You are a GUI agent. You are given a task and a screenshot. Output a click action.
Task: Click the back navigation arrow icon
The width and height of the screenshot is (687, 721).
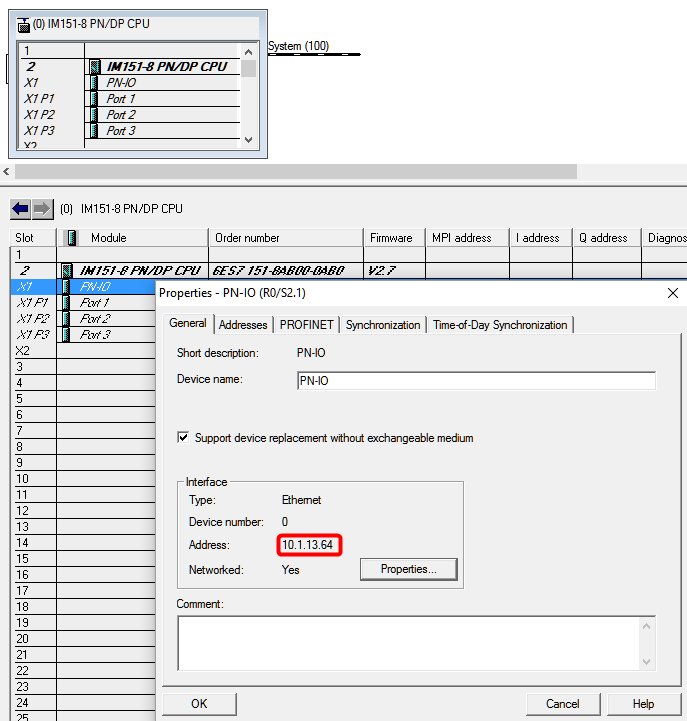coord(20,209)
